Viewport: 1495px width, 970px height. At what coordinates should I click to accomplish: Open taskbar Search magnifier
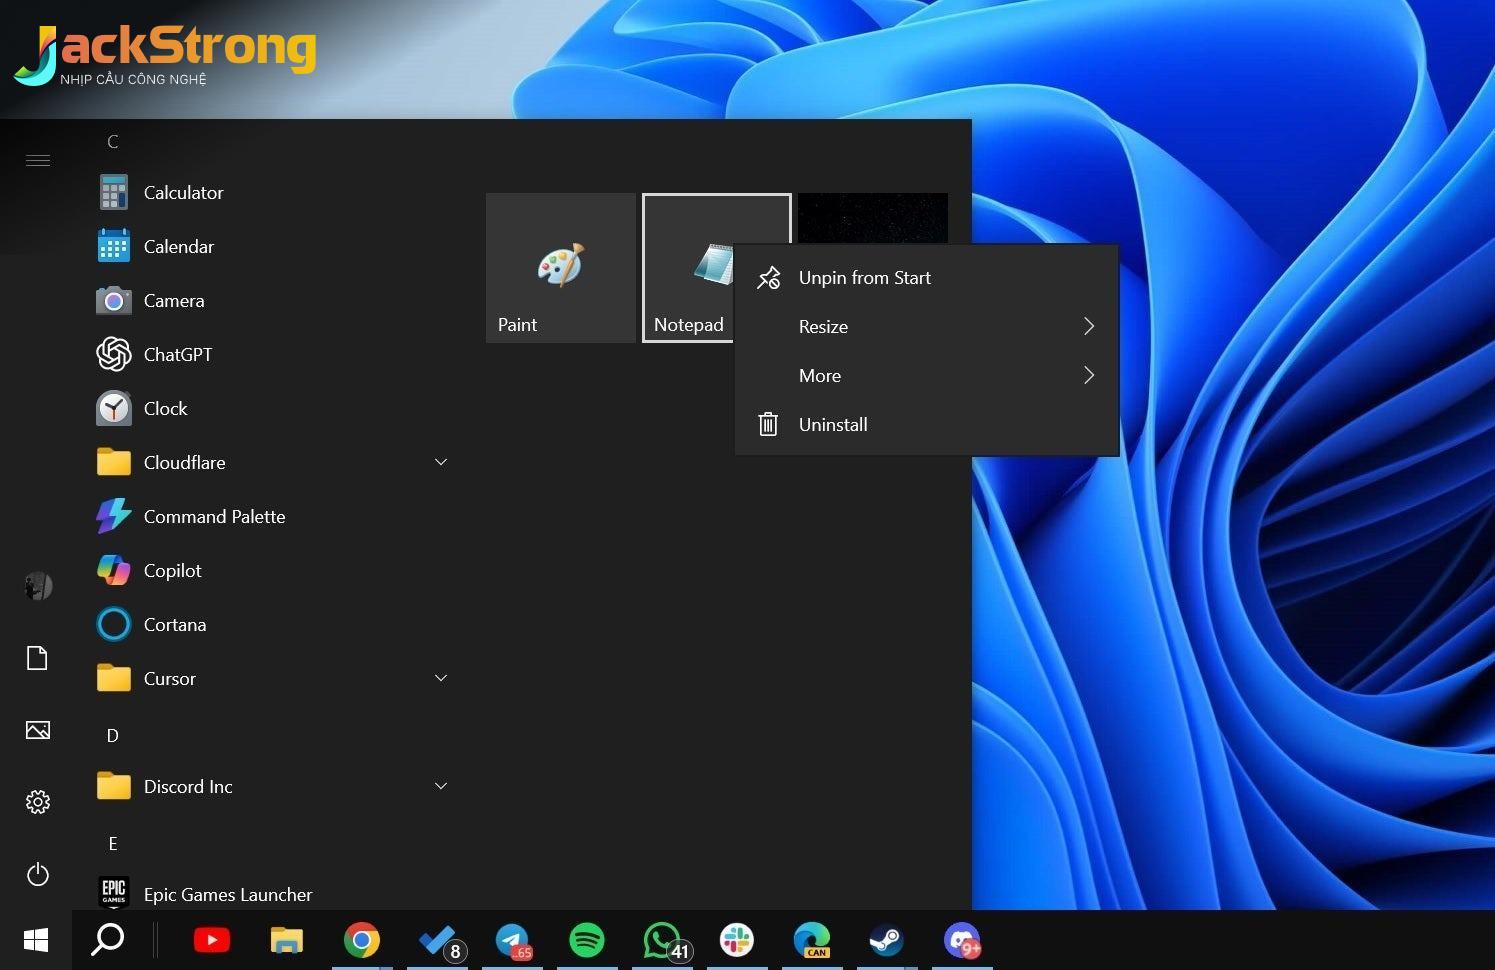(108, 940)
